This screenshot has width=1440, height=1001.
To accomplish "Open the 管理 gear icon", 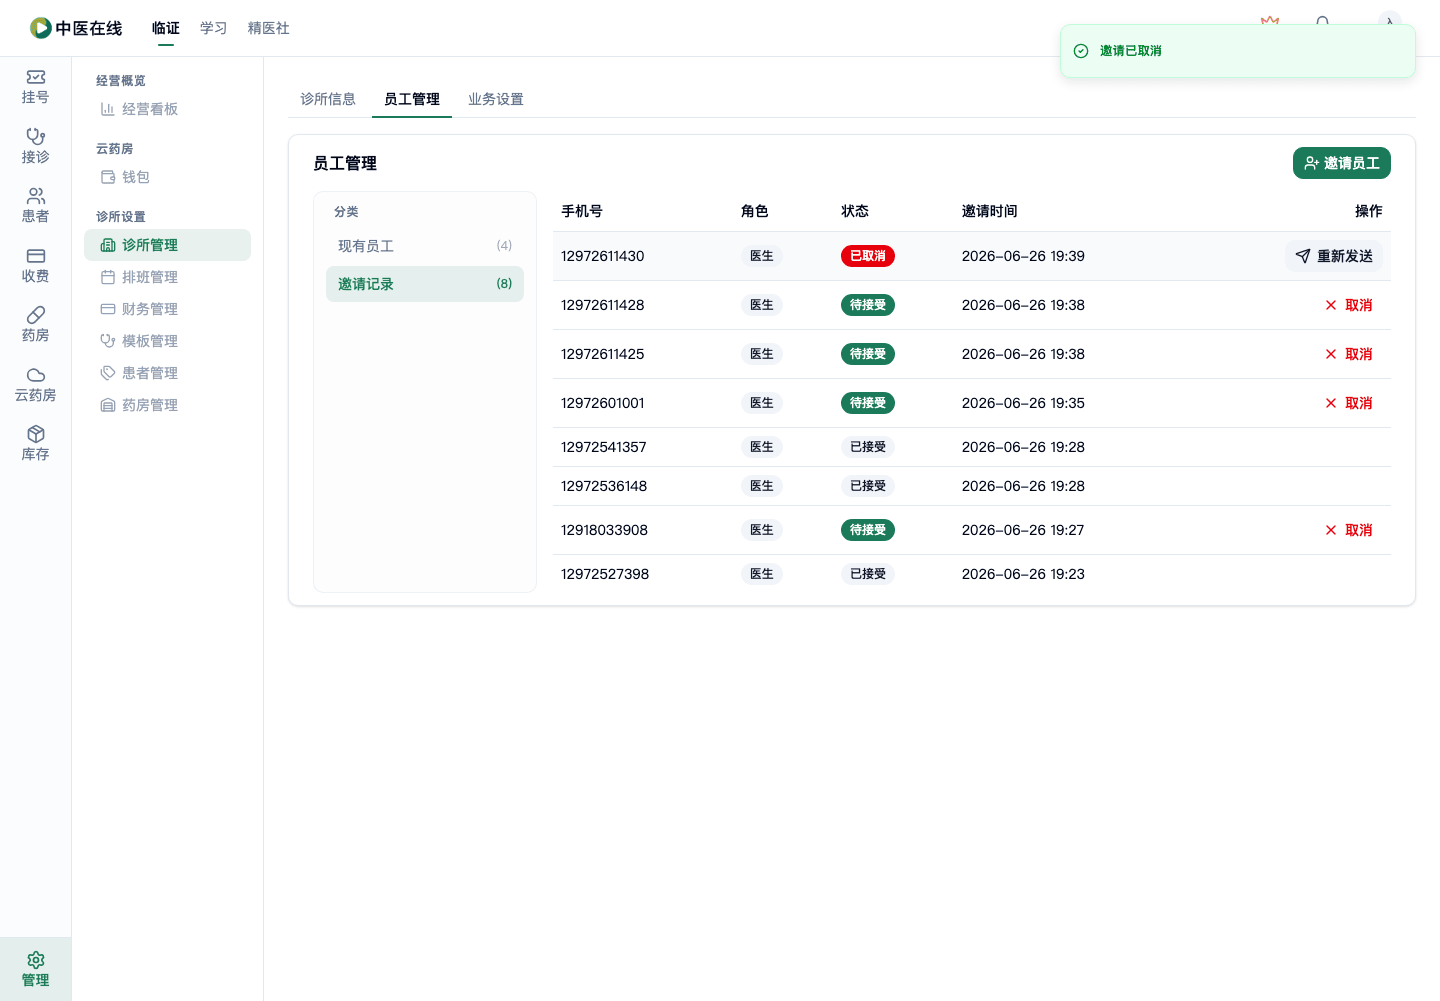I will pyautogui.click(x=36, y=960).
